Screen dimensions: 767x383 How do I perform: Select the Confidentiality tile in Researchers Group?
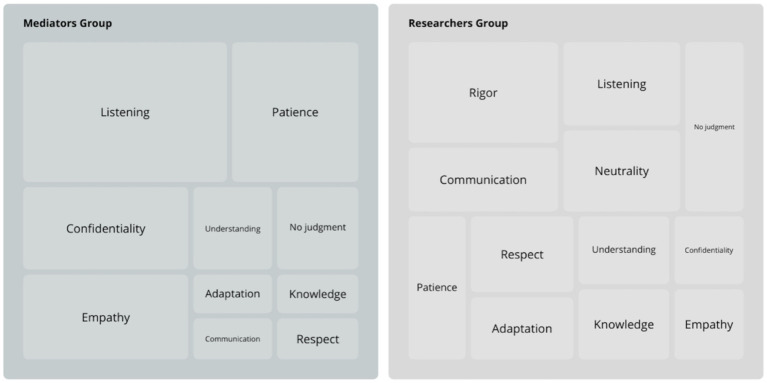[x=709, y=250]
